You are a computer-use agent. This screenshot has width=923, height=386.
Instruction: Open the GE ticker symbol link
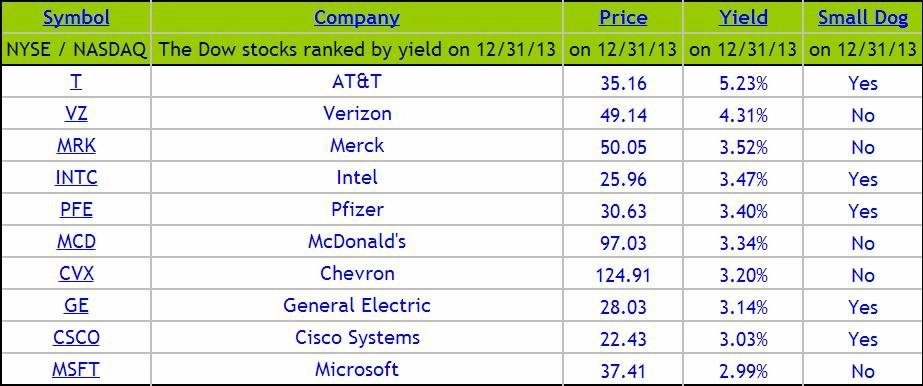click(76, 305)
